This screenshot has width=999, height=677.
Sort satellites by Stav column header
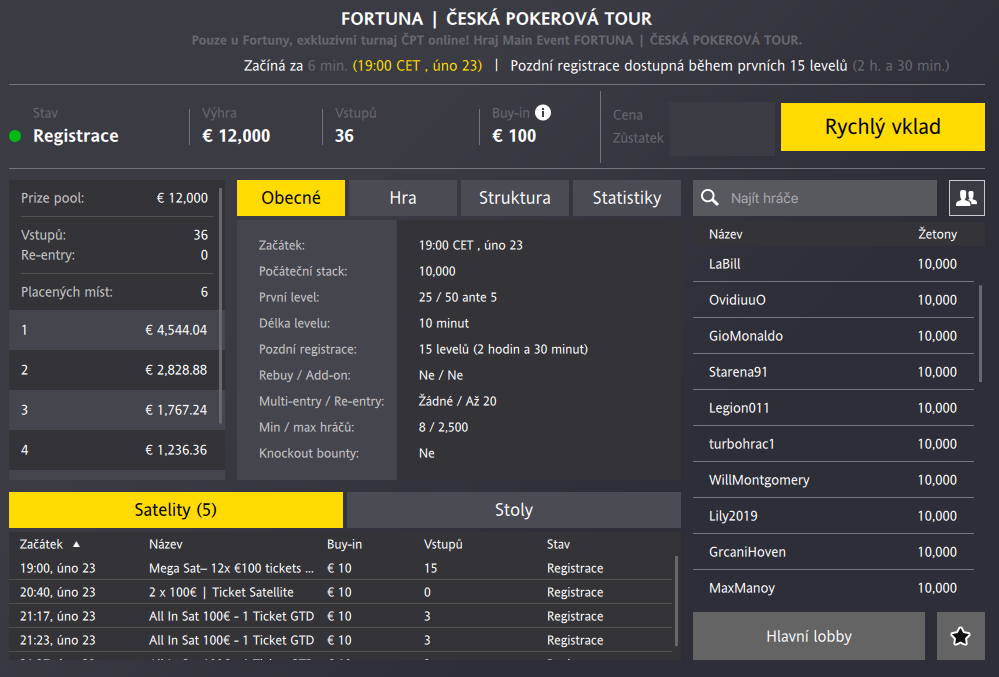point(558,545)
